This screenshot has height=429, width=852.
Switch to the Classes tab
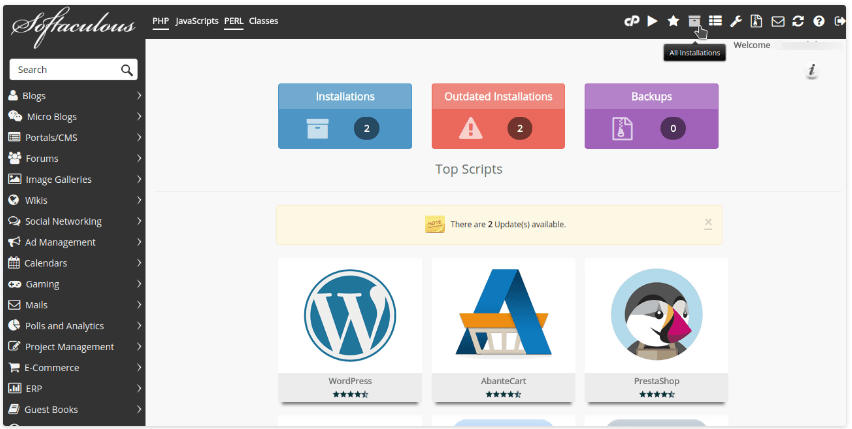click(x=264, y=21)
